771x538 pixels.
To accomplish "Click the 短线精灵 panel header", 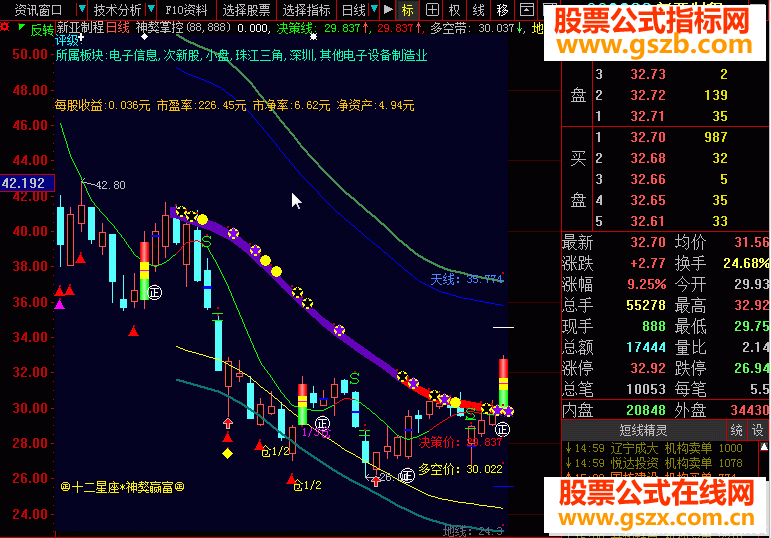I will [x=643, y=430].
